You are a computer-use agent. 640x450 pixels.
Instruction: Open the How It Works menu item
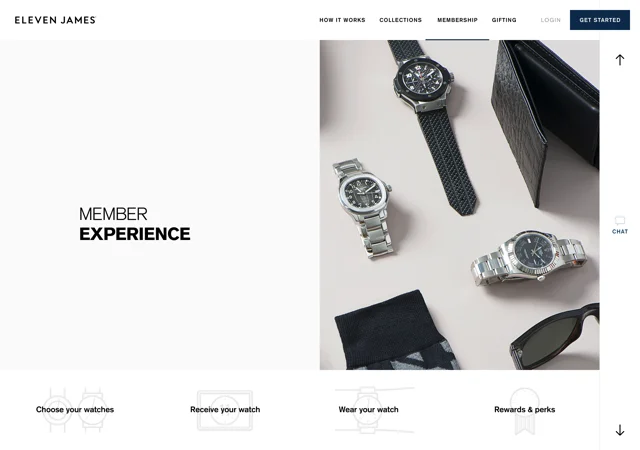[x=342, y=20]
